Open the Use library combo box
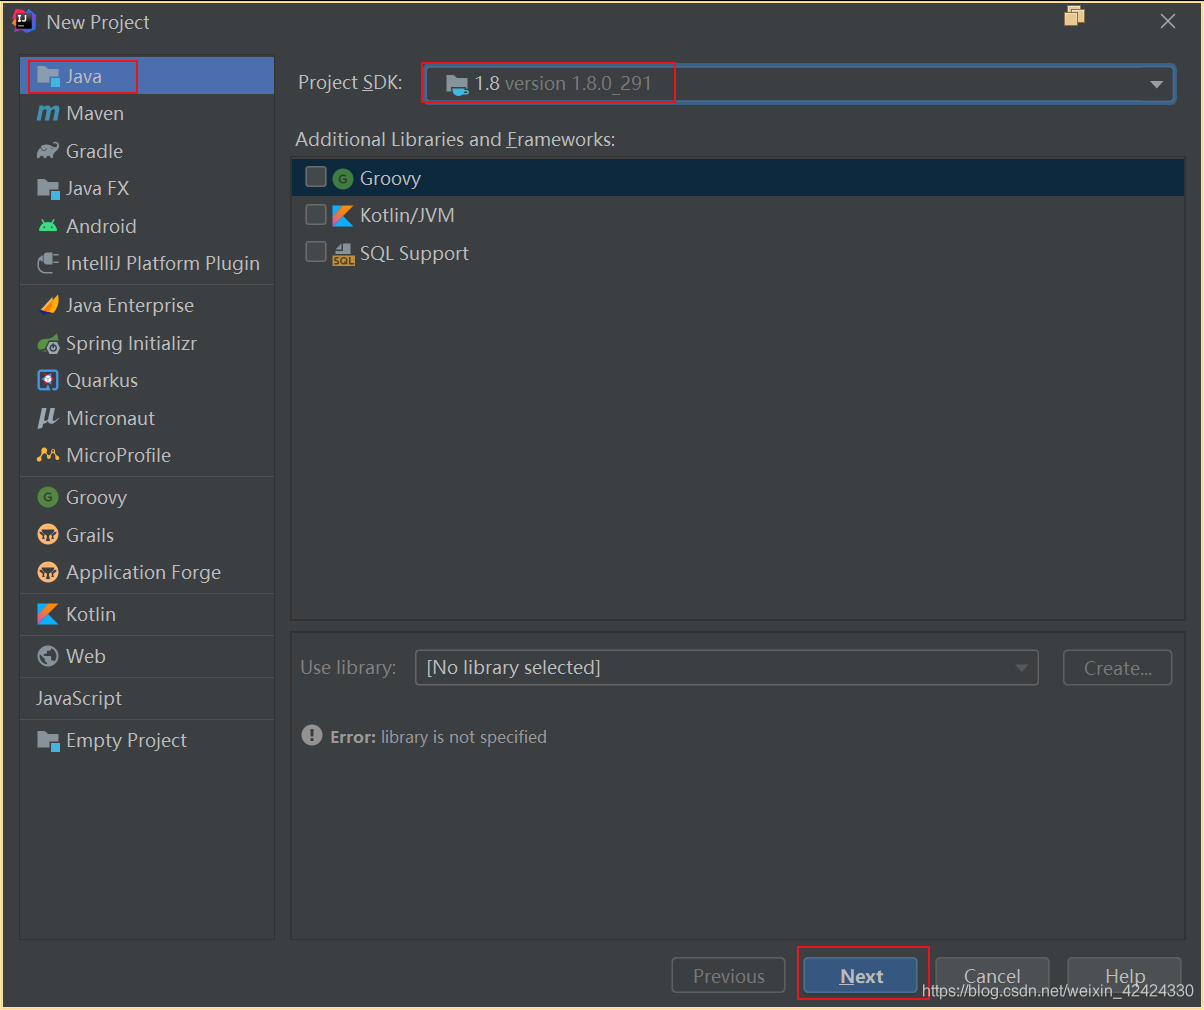The image size is (1204, 1010). pyautogui.click(x=726, y=668)
